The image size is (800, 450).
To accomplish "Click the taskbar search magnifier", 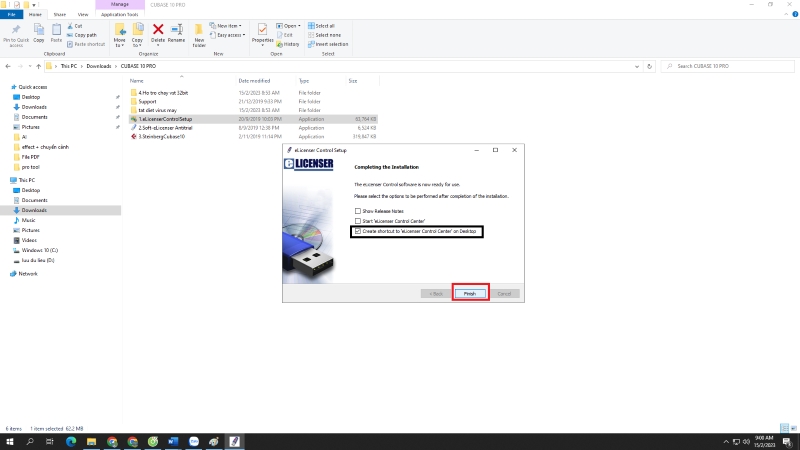I will [30, 441].
